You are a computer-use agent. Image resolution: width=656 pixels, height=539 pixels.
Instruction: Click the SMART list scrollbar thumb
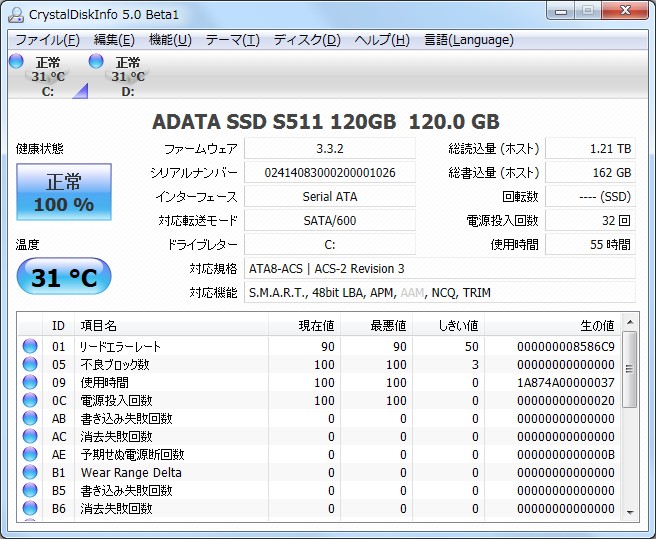tap(629, 369)
